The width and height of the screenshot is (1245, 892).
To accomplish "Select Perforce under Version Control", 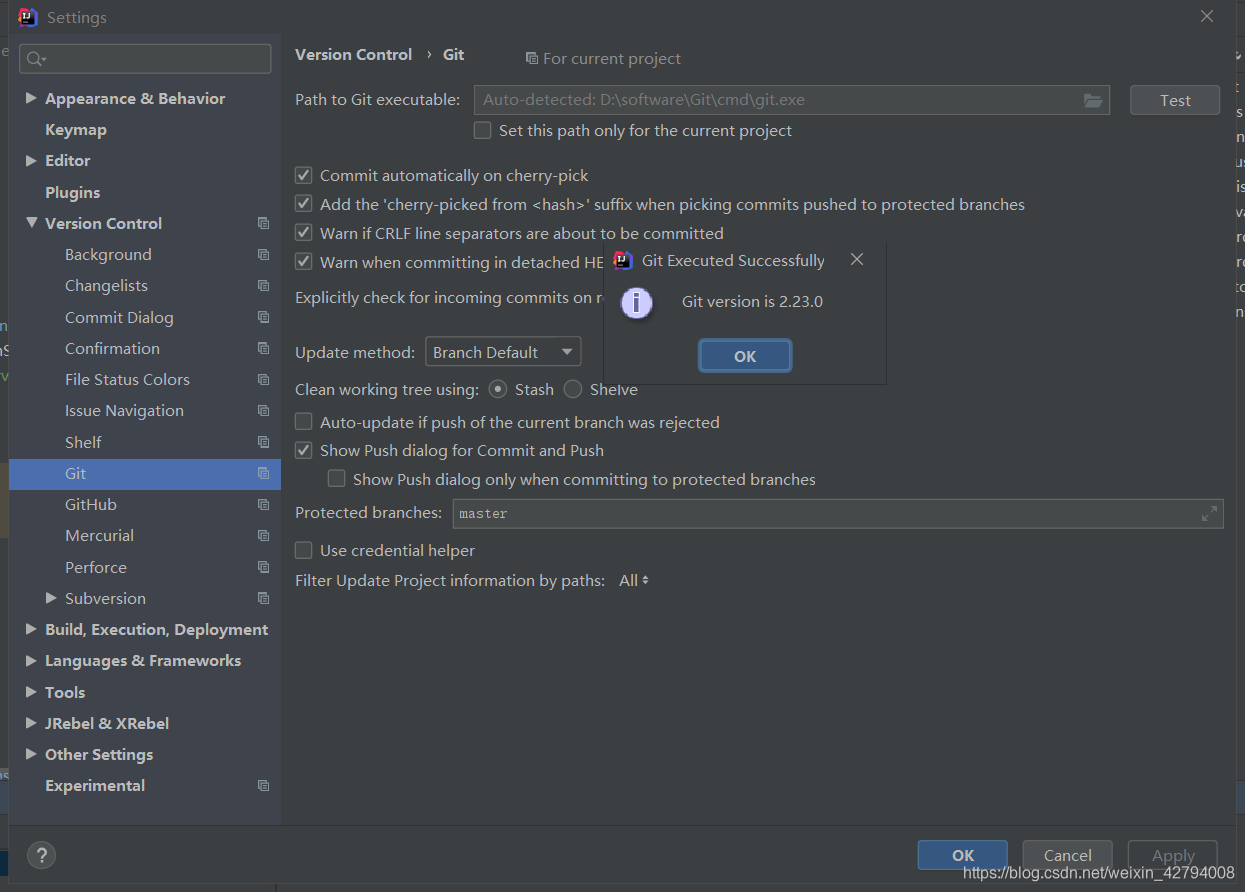I will [x=96, y=567].
